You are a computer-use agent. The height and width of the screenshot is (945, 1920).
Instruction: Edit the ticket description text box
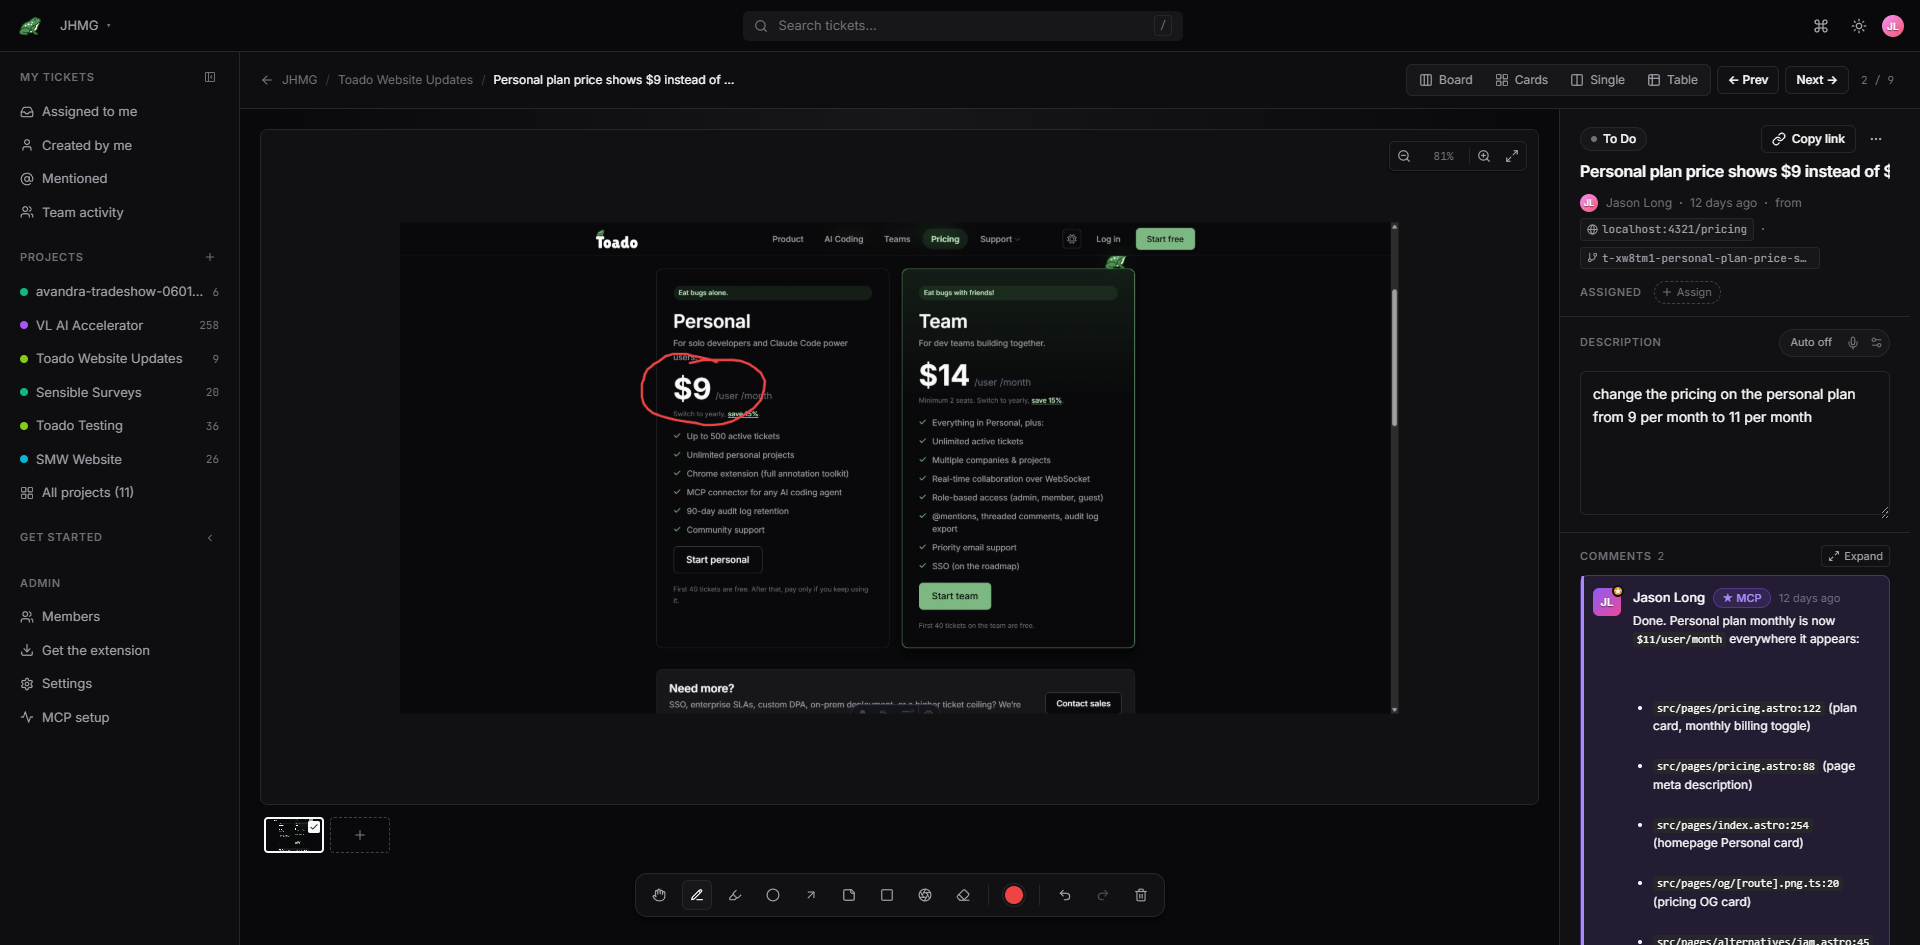[x=1734, y=443]
